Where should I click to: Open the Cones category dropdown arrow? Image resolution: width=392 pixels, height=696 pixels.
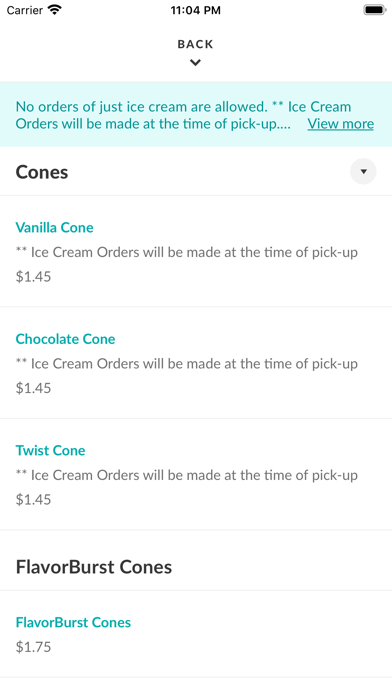tap(363, 171)
